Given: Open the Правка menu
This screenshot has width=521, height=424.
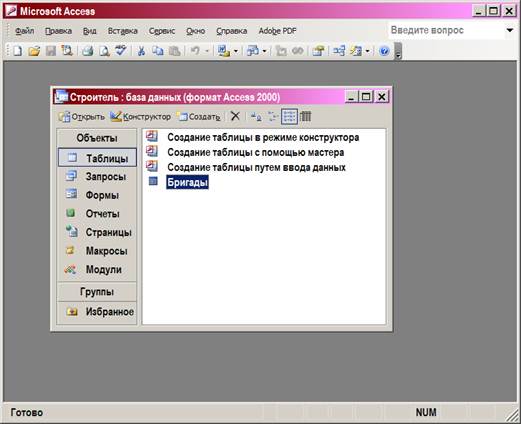Looking at the screenshot, I should point(58,31).
